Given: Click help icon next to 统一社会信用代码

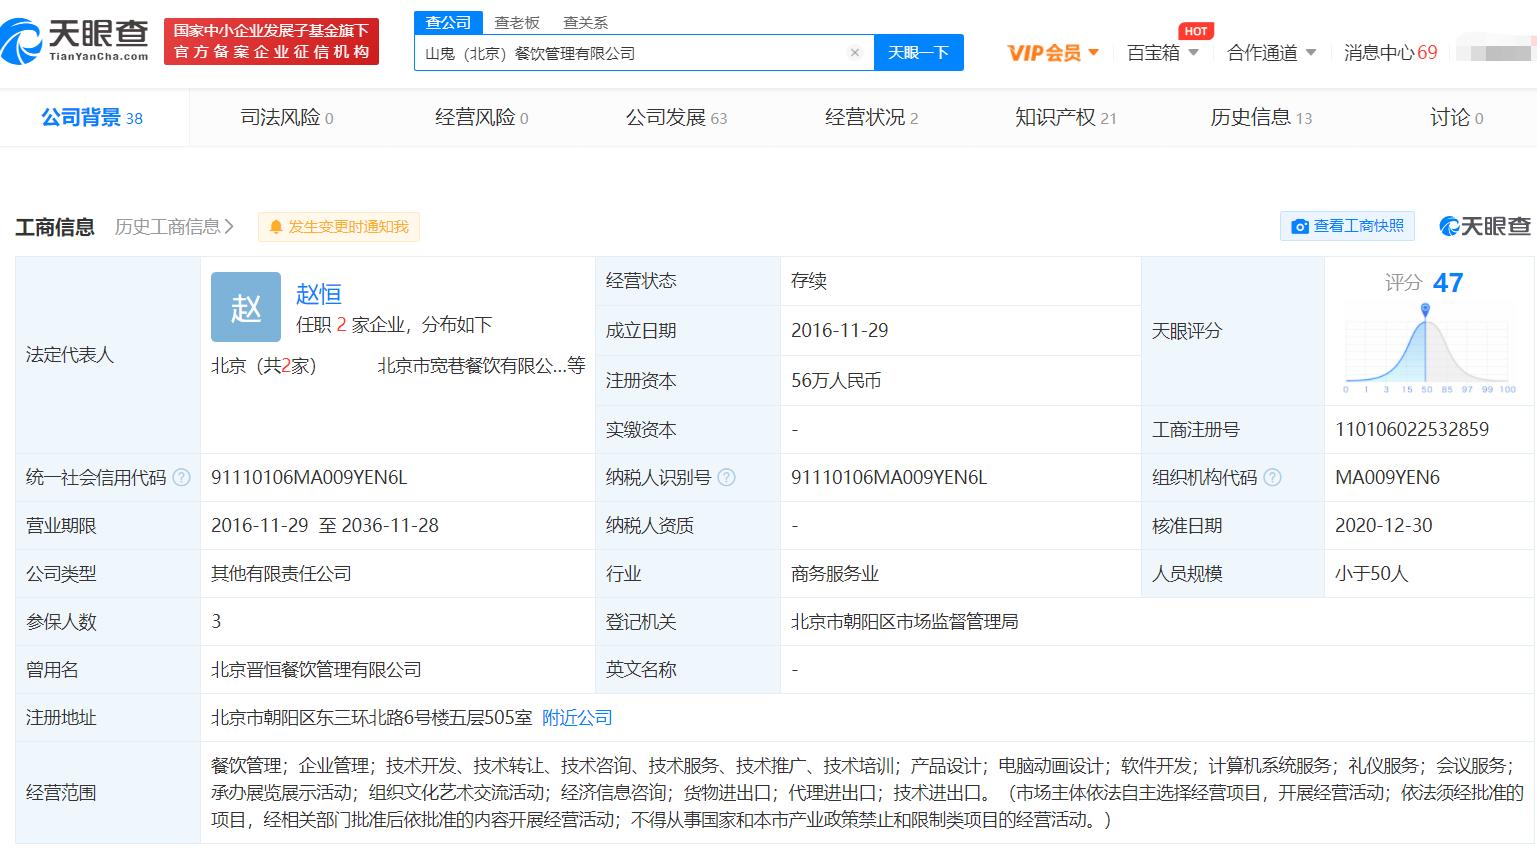Looking at the screenshot, I should pos(181,478).
